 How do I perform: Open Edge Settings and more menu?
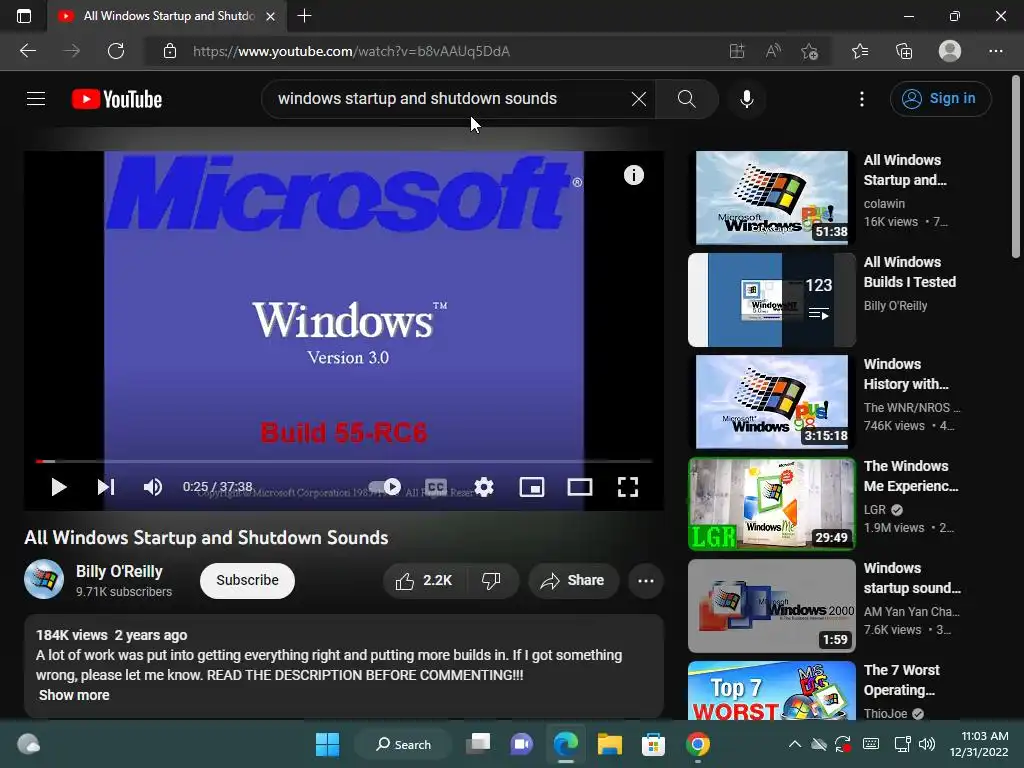click(995, 51)
